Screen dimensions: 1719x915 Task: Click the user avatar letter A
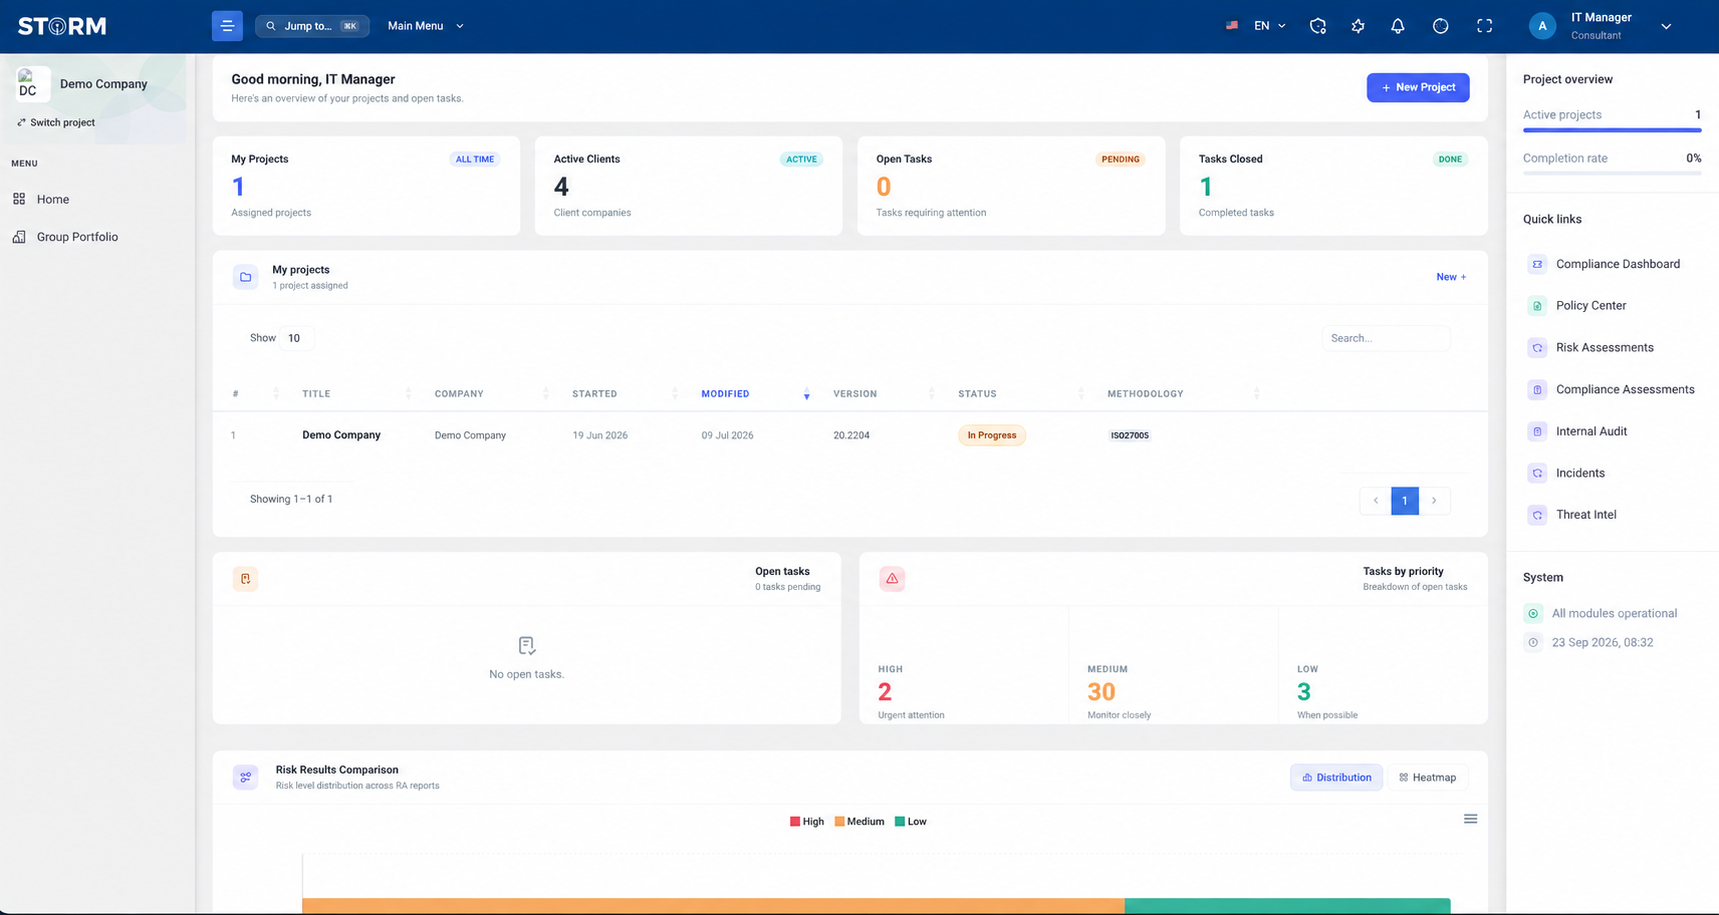coord(1542,26)
